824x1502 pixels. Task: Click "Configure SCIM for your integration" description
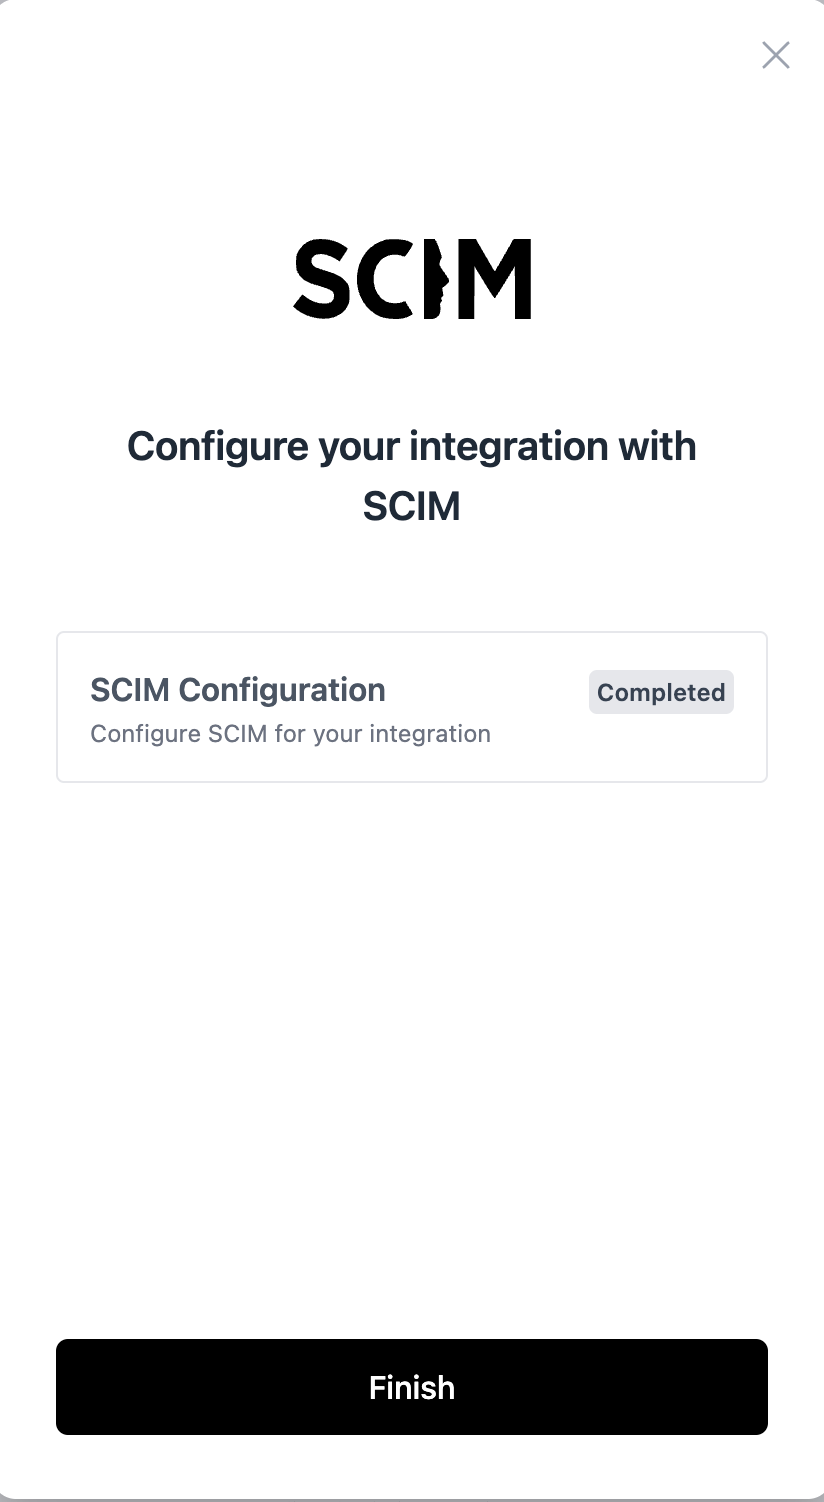coord(290,734)
